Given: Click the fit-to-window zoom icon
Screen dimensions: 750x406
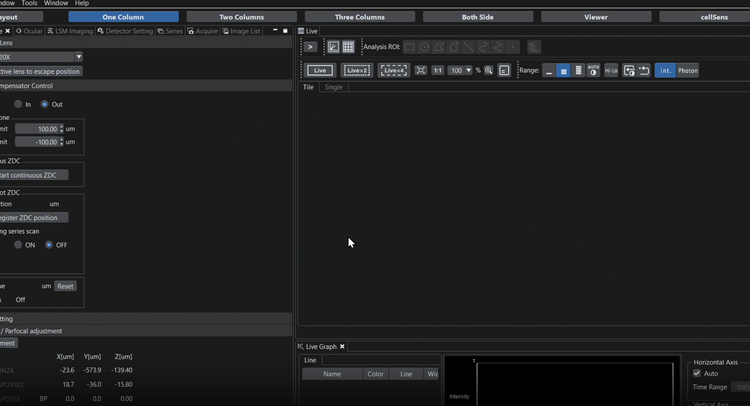Looking at the screenshot, I should [421, 71].
